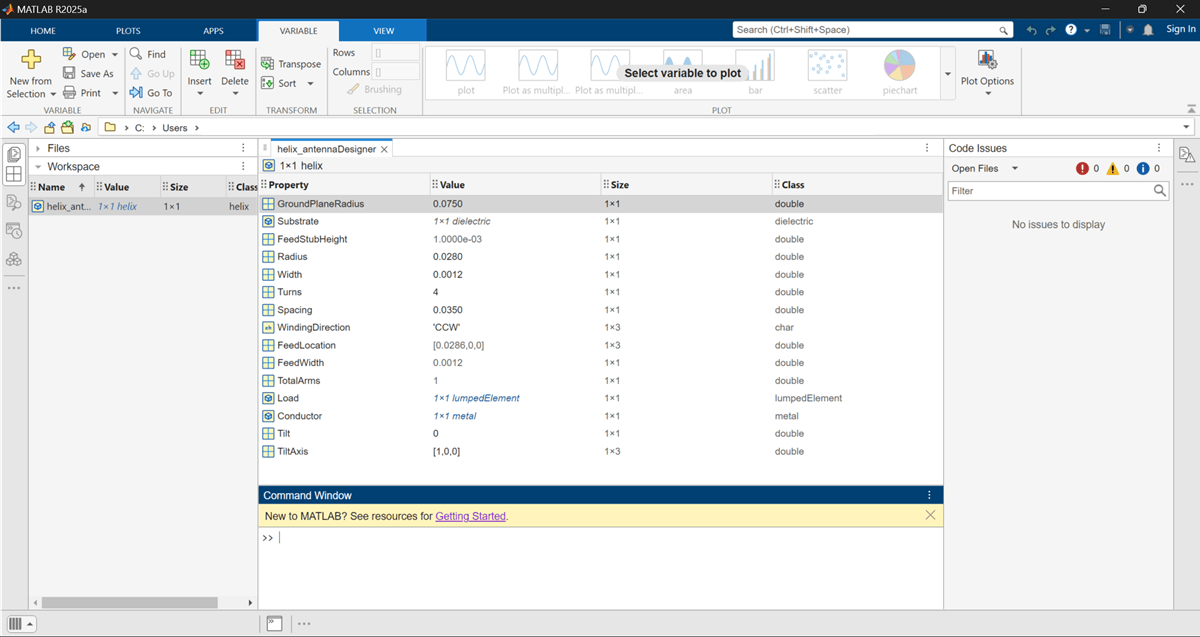The height and width of the screenshot is (637, 1200).
Task: Click the redo arrow in title toolbar
Action: 1051,30
